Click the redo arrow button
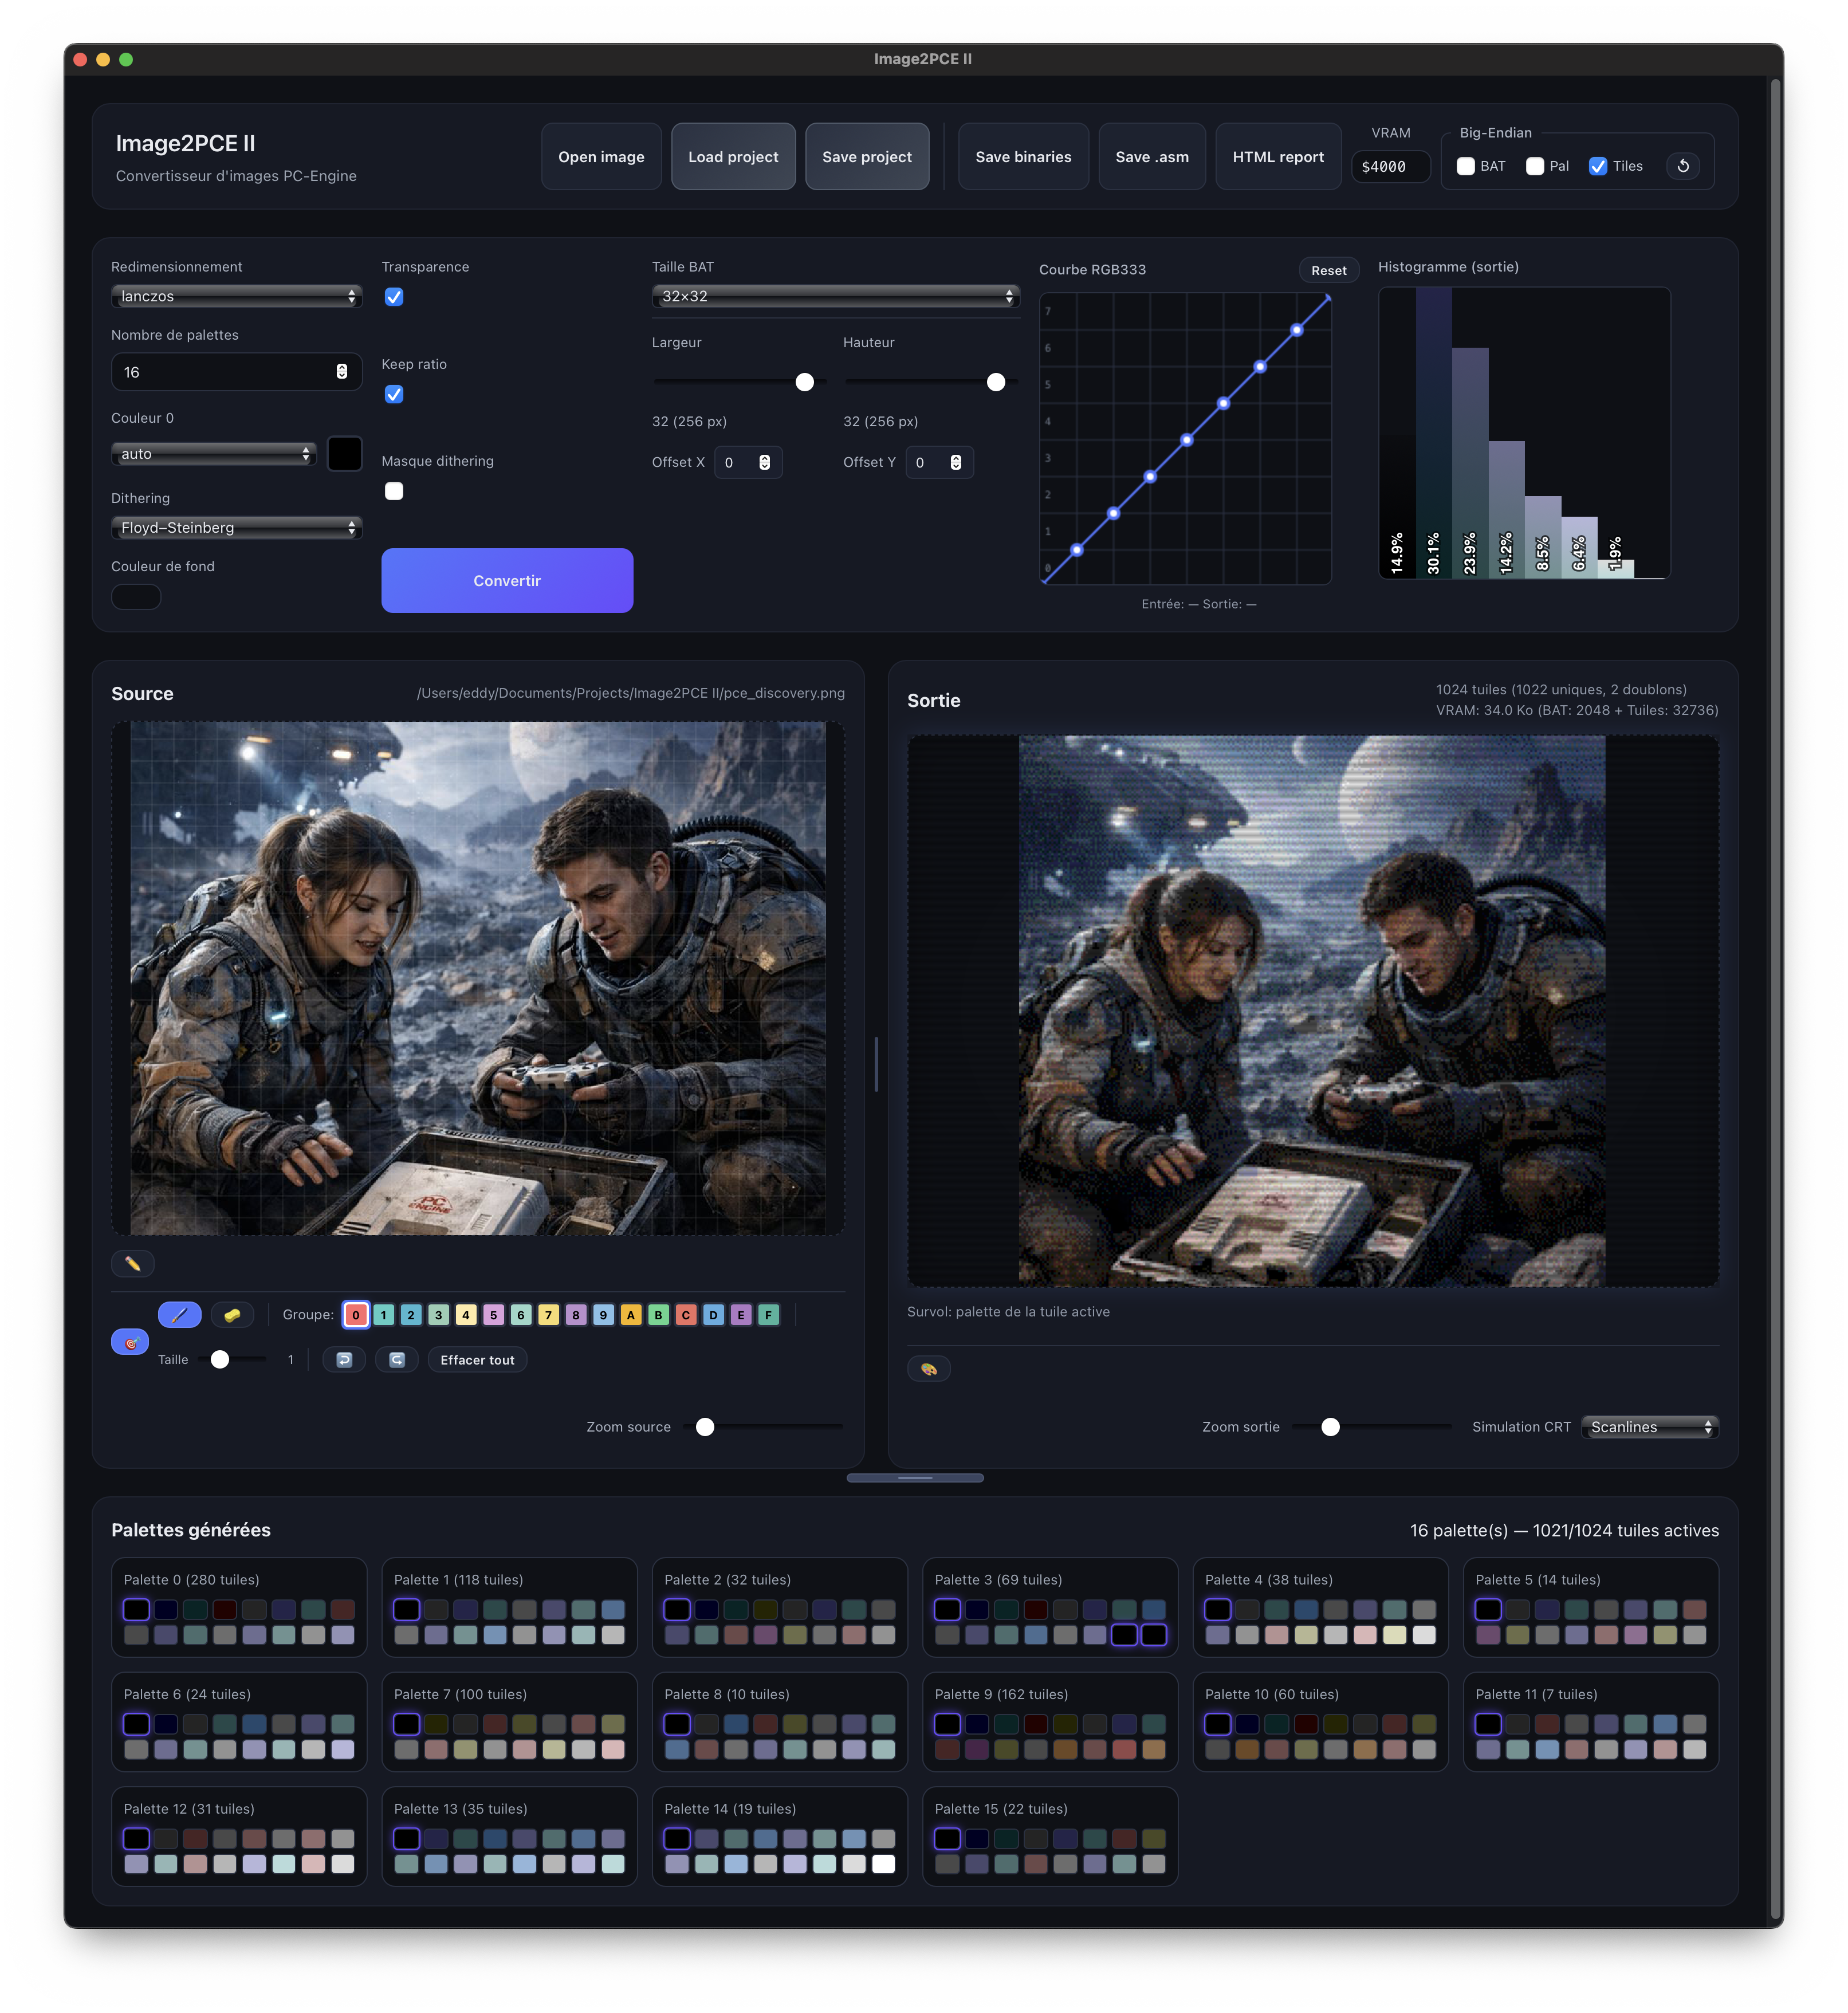1848x2013 pixels. click(x=397, y=1360)
